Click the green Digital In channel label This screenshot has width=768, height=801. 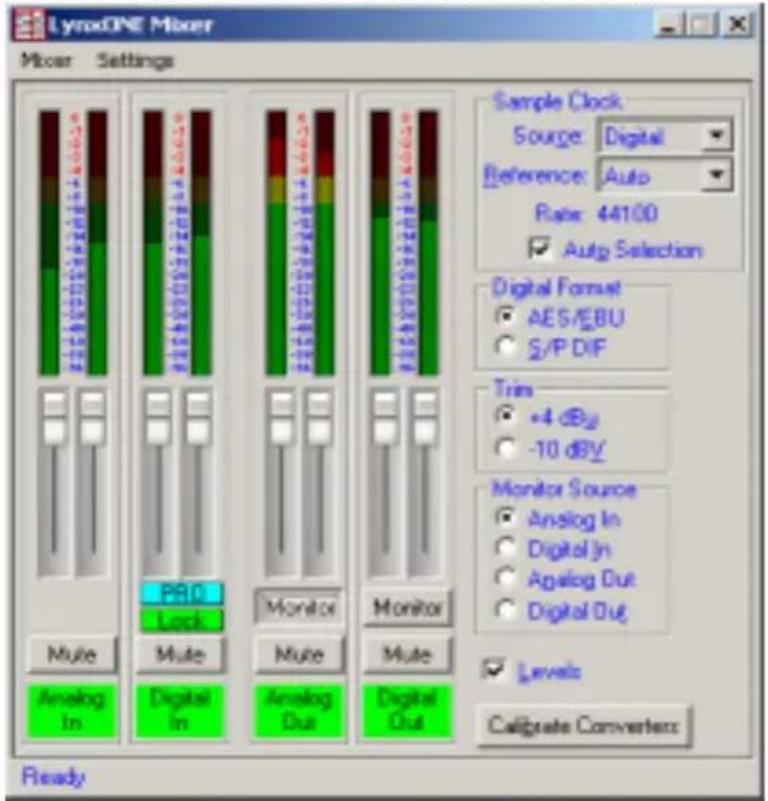[180, 712]
